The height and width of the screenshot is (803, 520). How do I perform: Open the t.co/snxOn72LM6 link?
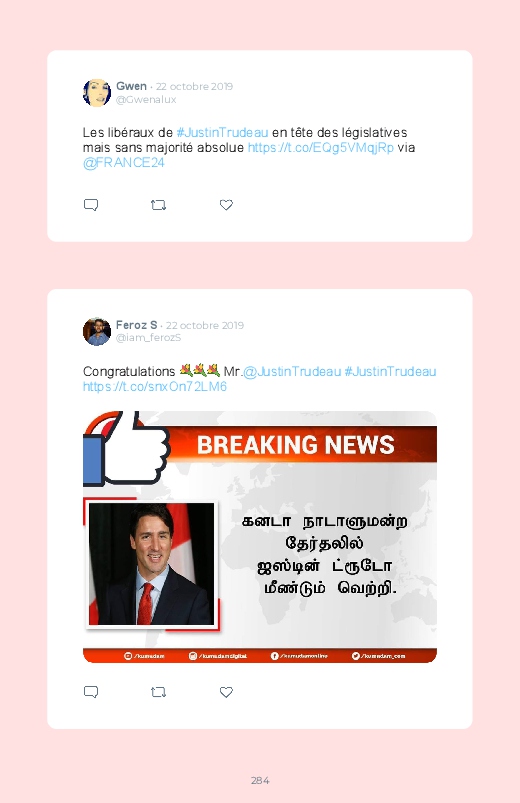coord(155,386)
